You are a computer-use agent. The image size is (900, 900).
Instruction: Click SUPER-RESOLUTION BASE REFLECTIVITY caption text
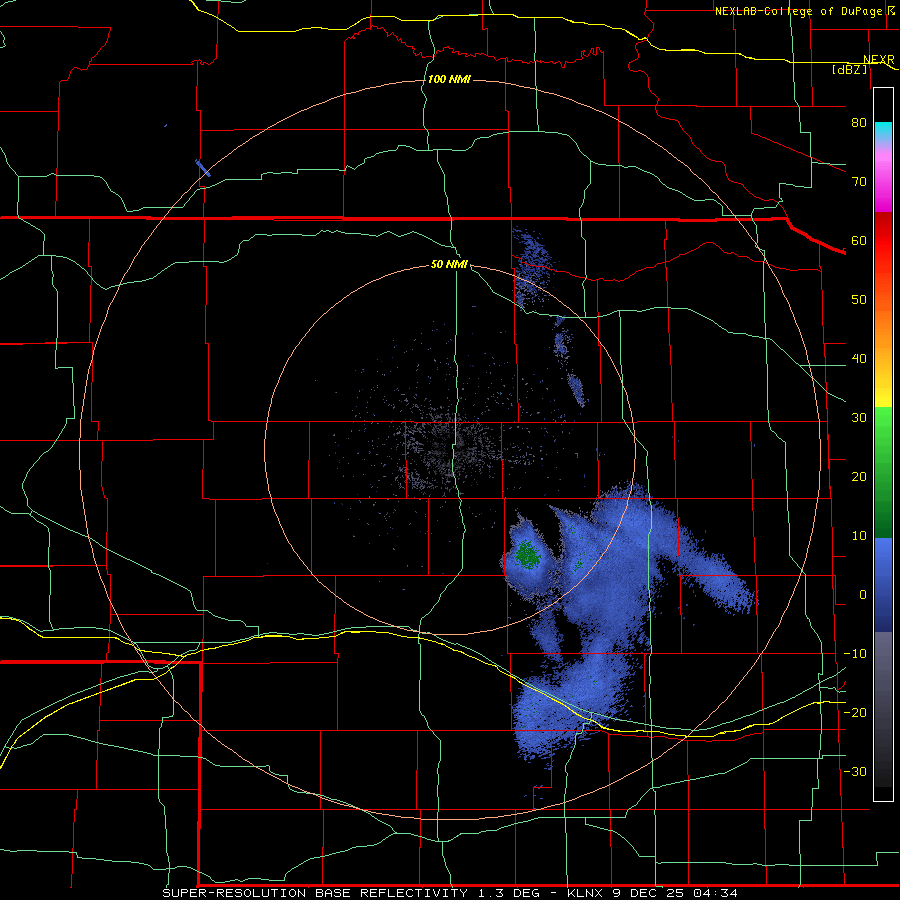click(x=315, y=893)
